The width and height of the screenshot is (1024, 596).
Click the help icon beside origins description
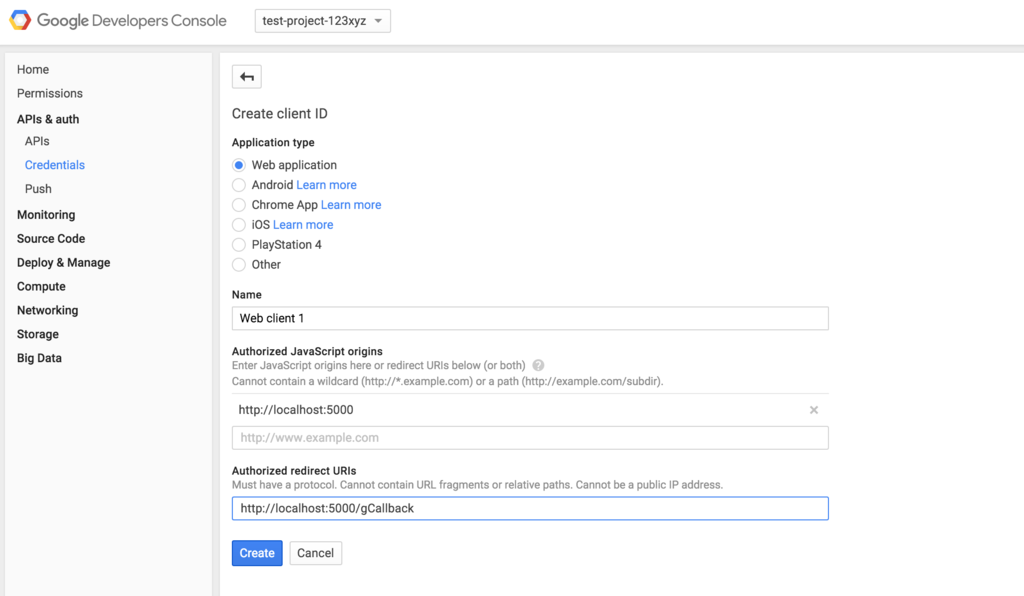pos(538,366)
